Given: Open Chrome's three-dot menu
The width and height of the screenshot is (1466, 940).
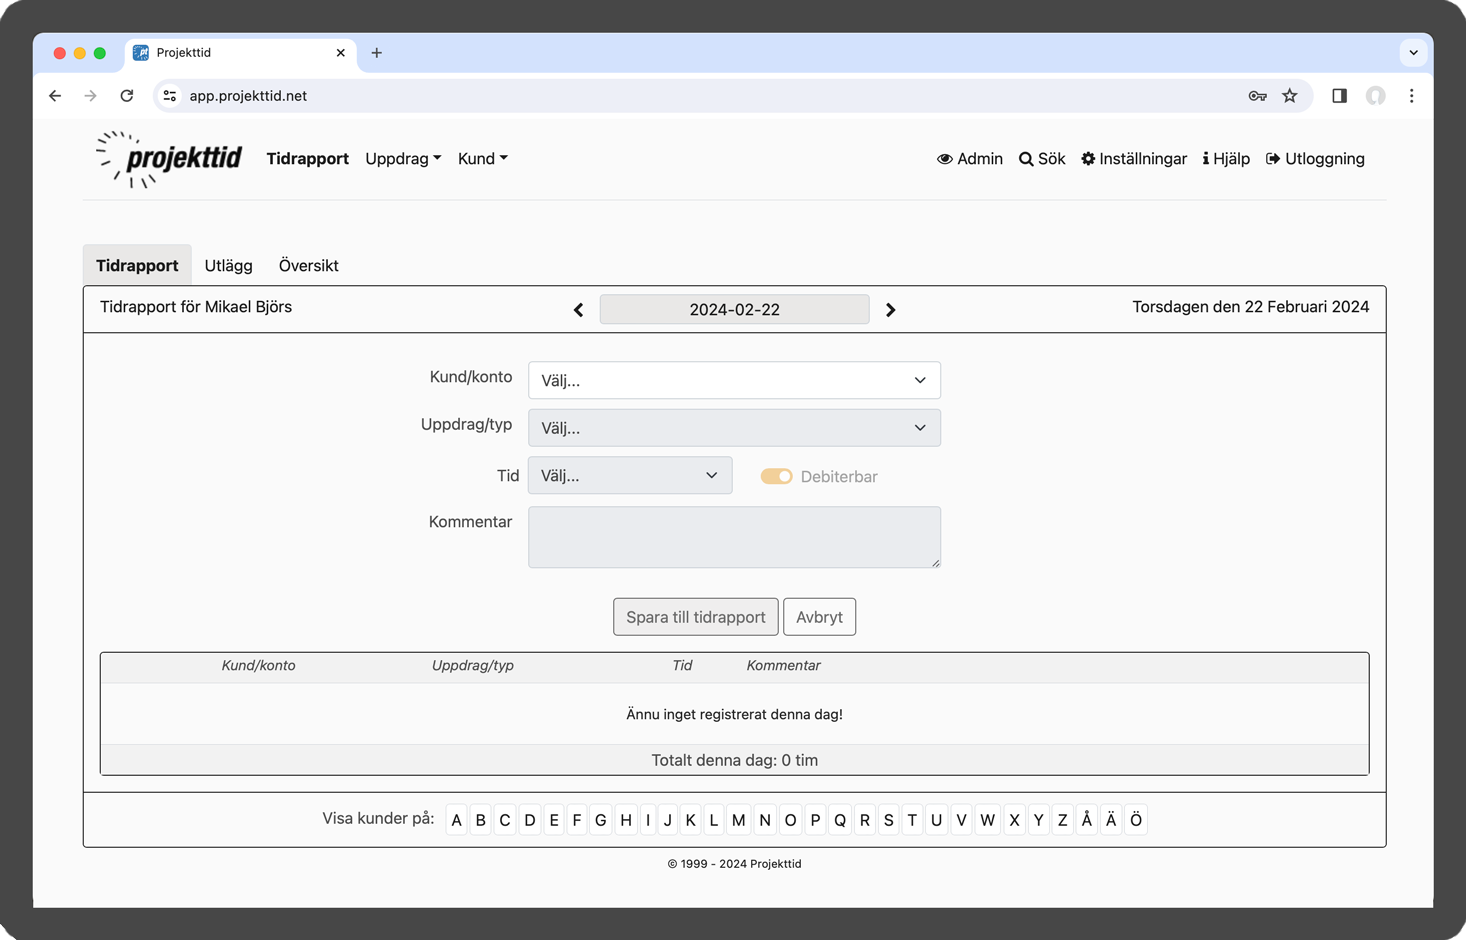Looking at the screenshot, I should click(1411, 96).
